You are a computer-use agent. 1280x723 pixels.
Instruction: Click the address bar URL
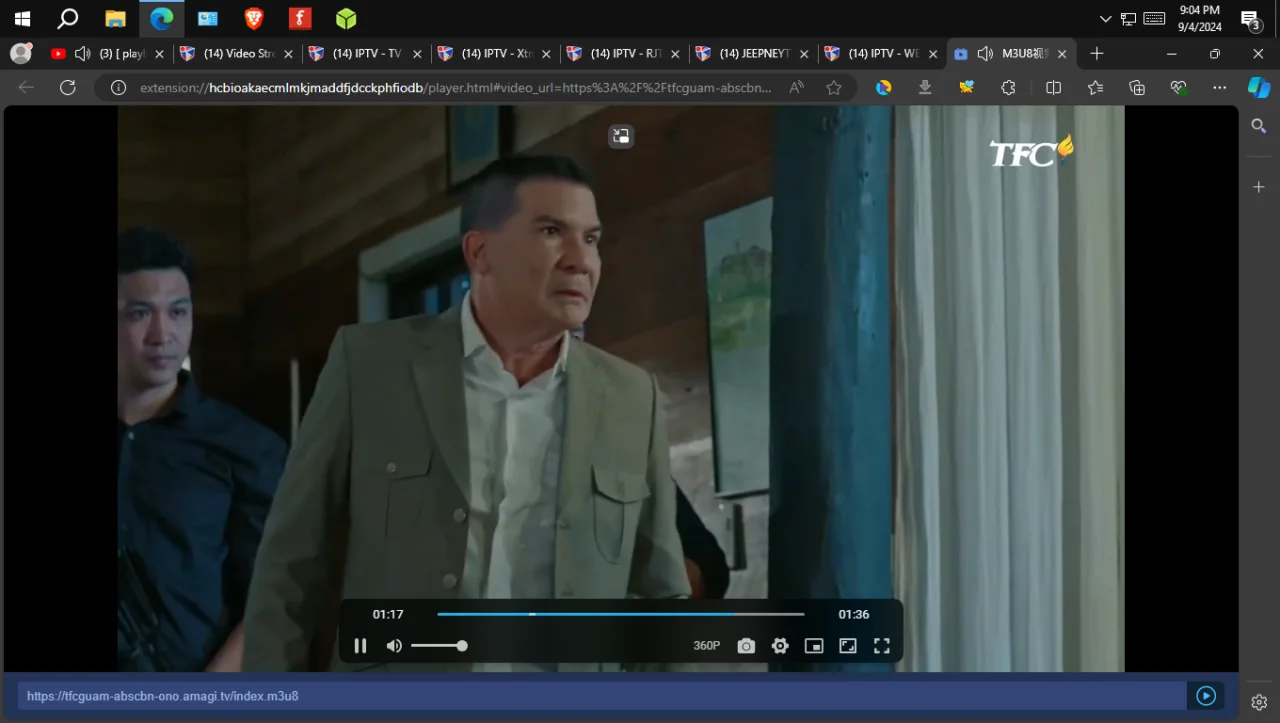tap(455, 88)
